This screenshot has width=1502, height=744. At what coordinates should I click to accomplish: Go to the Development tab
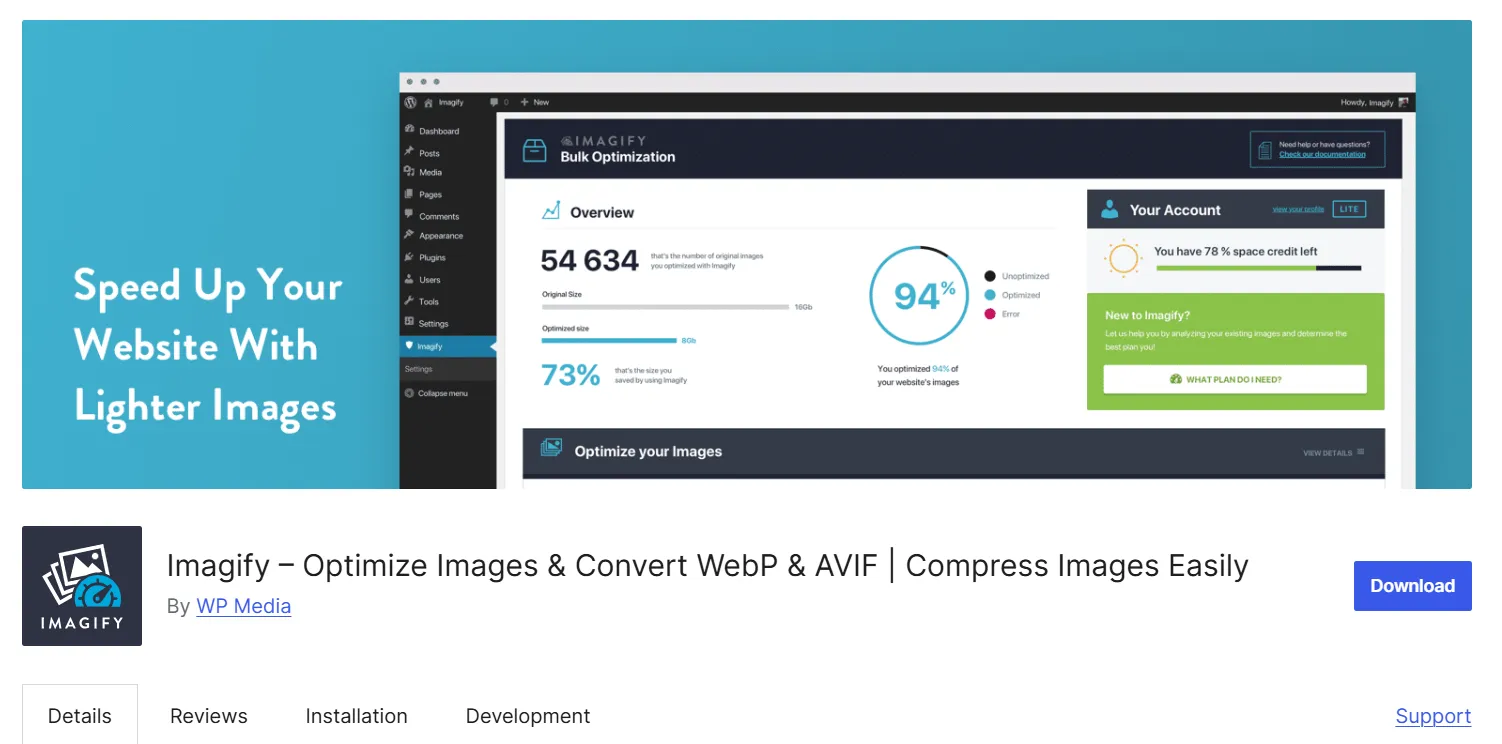point(528,716)
